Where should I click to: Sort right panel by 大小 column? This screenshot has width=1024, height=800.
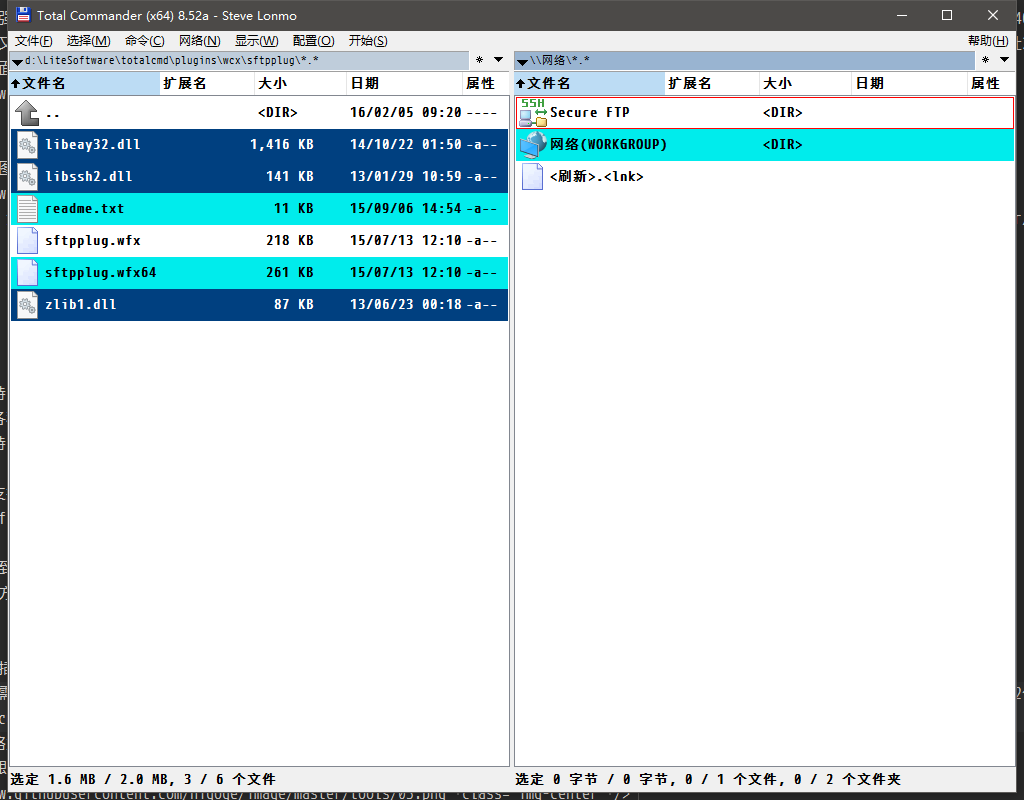(805, 84)
